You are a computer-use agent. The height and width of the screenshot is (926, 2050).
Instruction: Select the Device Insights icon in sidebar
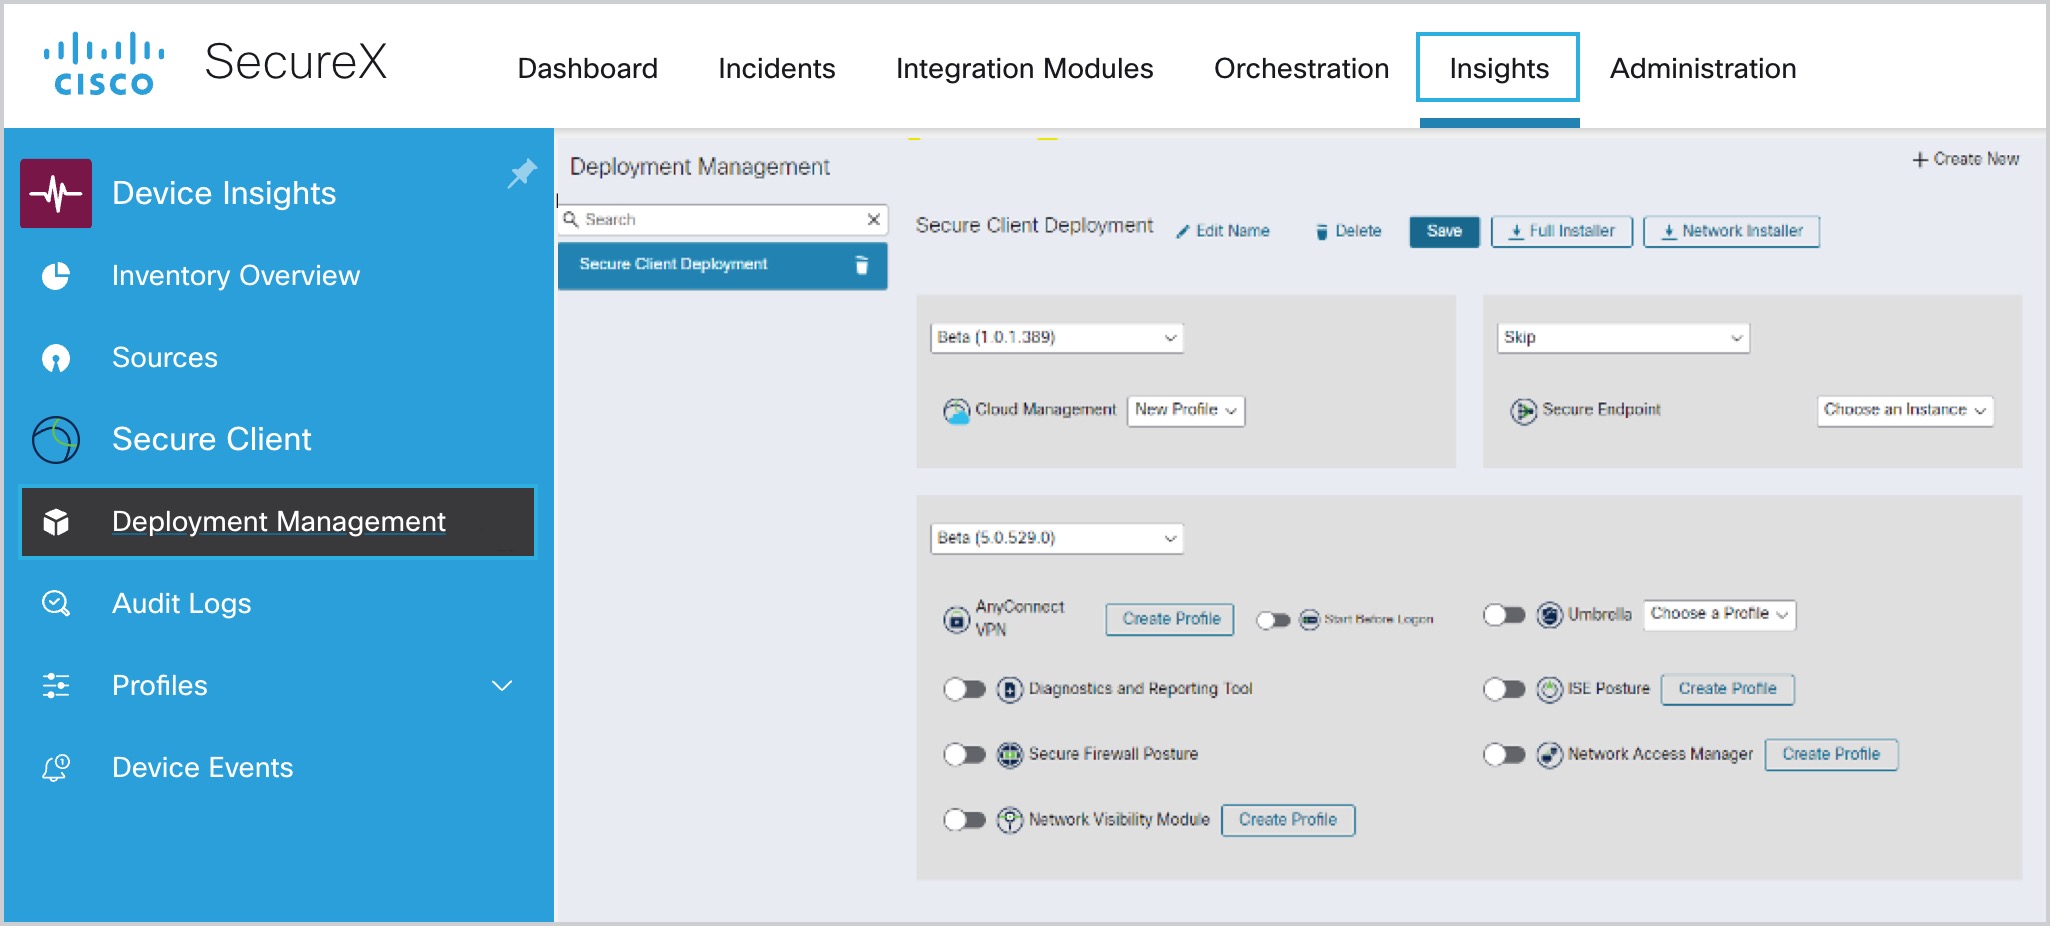tap(57, 193)
